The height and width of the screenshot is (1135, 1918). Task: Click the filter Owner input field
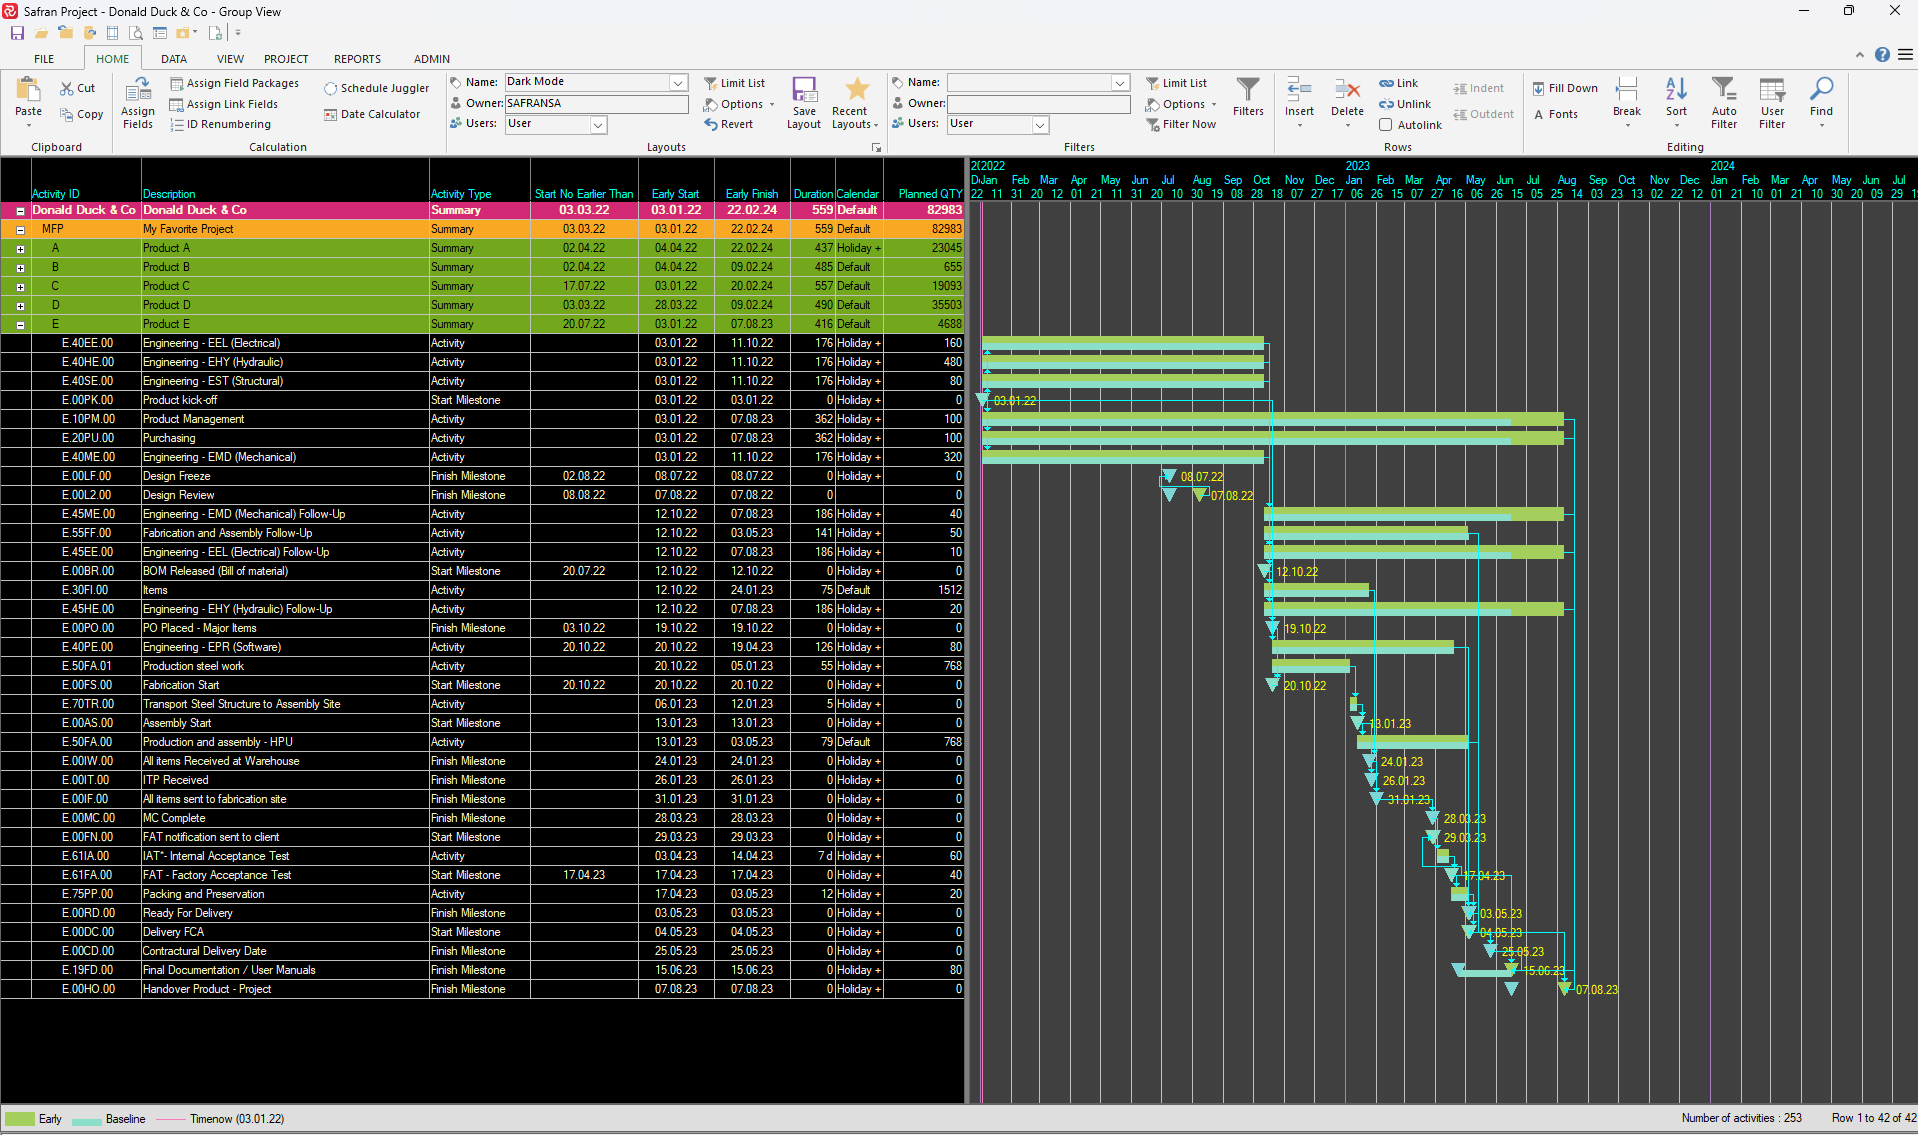(1038, 103)
